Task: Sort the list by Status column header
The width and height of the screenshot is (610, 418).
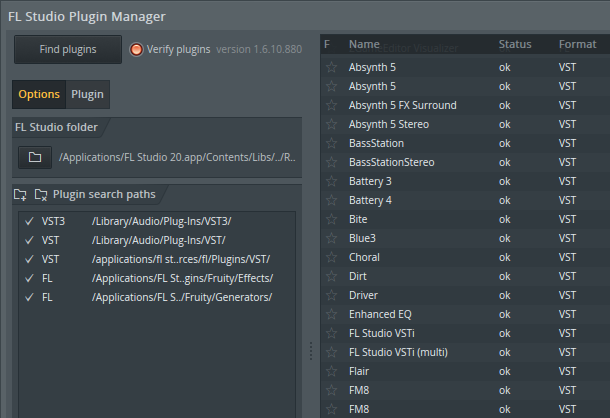Action: [516, 45]
